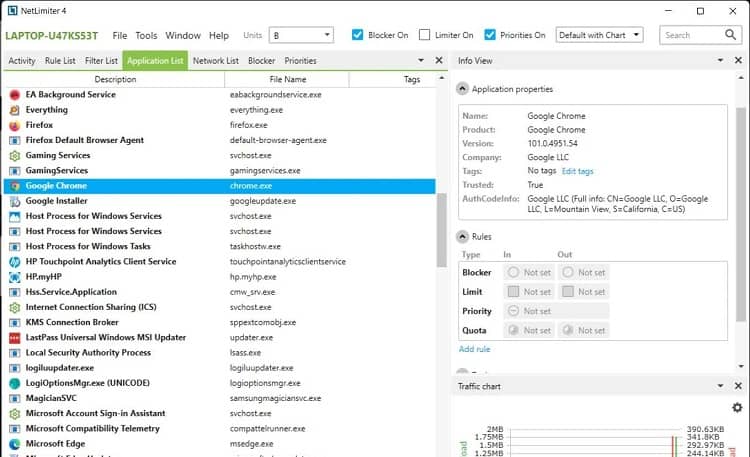Click the Host Process for Windows Tasks icon

coord(15,246)
